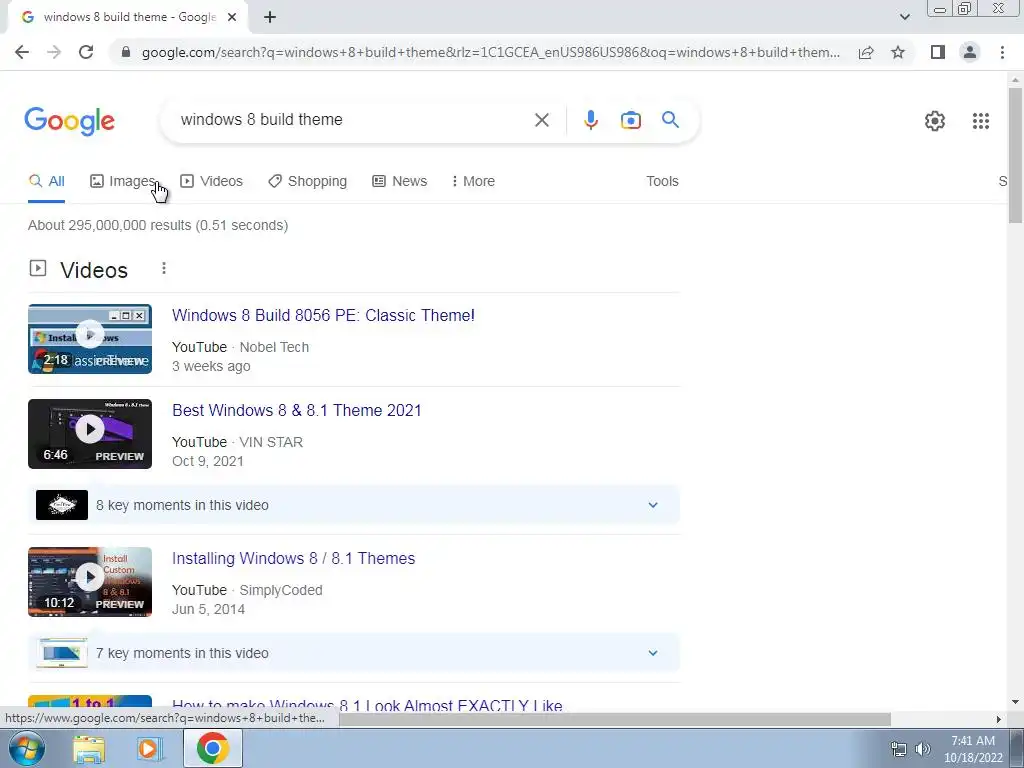Click the horizontal scrollbar thumb
This screenshot has height=768, width=1024.
click(615, 719)
